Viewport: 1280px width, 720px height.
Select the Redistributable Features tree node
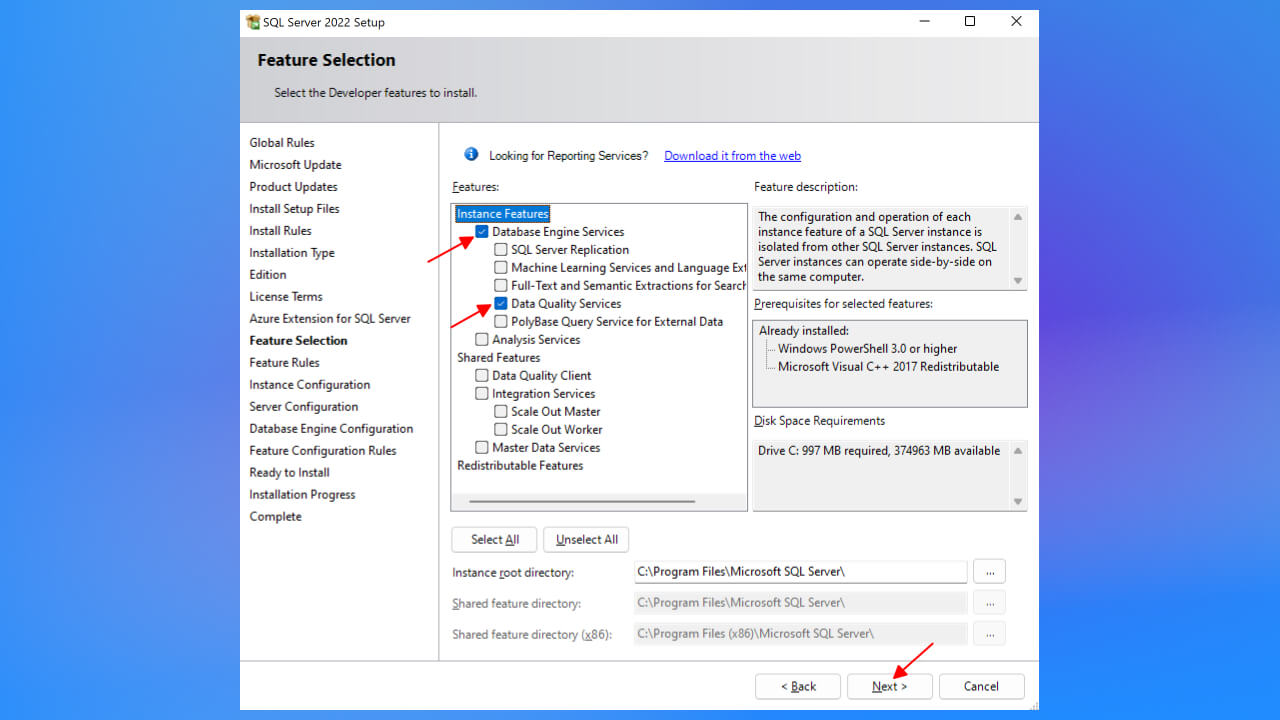pos(520,466)
